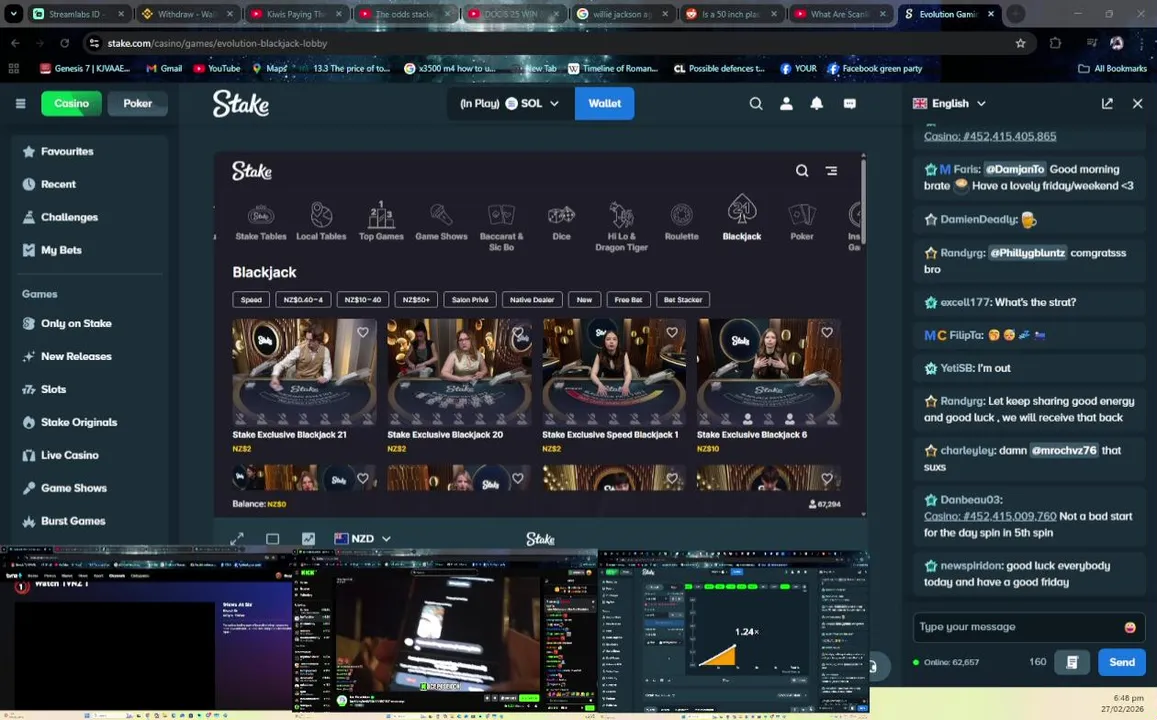Open the notifications bell
This screenshot has width=1157, height=720.
point(817,104)
